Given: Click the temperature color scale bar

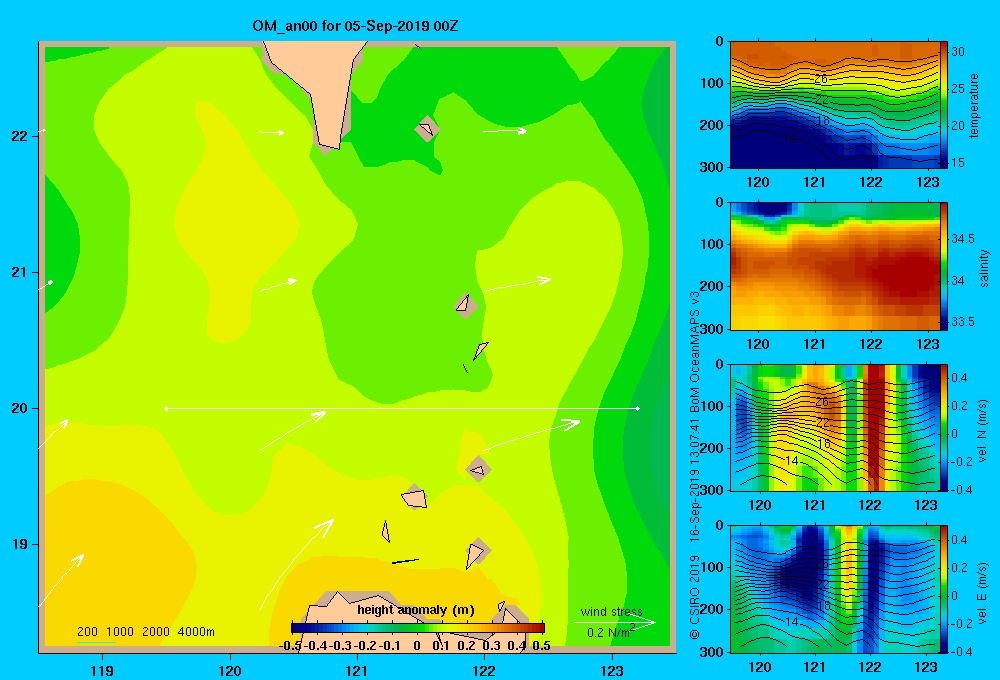Looking at the screenshot, I should 944,105.
